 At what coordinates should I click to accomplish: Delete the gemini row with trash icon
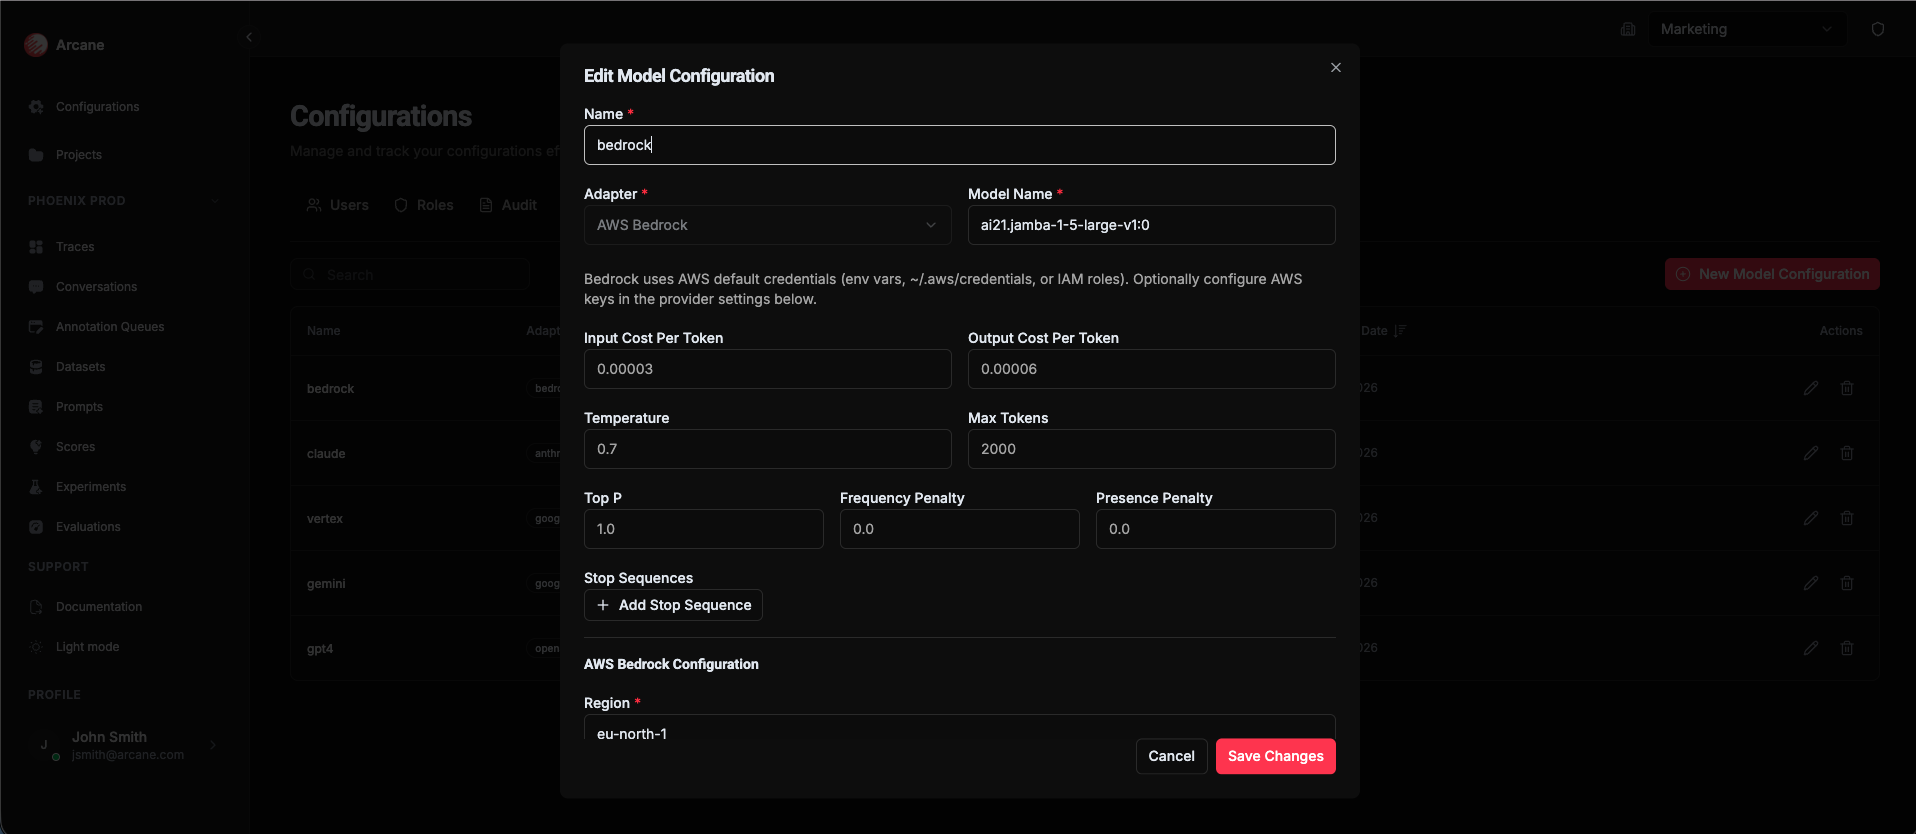pos(1847,583)
